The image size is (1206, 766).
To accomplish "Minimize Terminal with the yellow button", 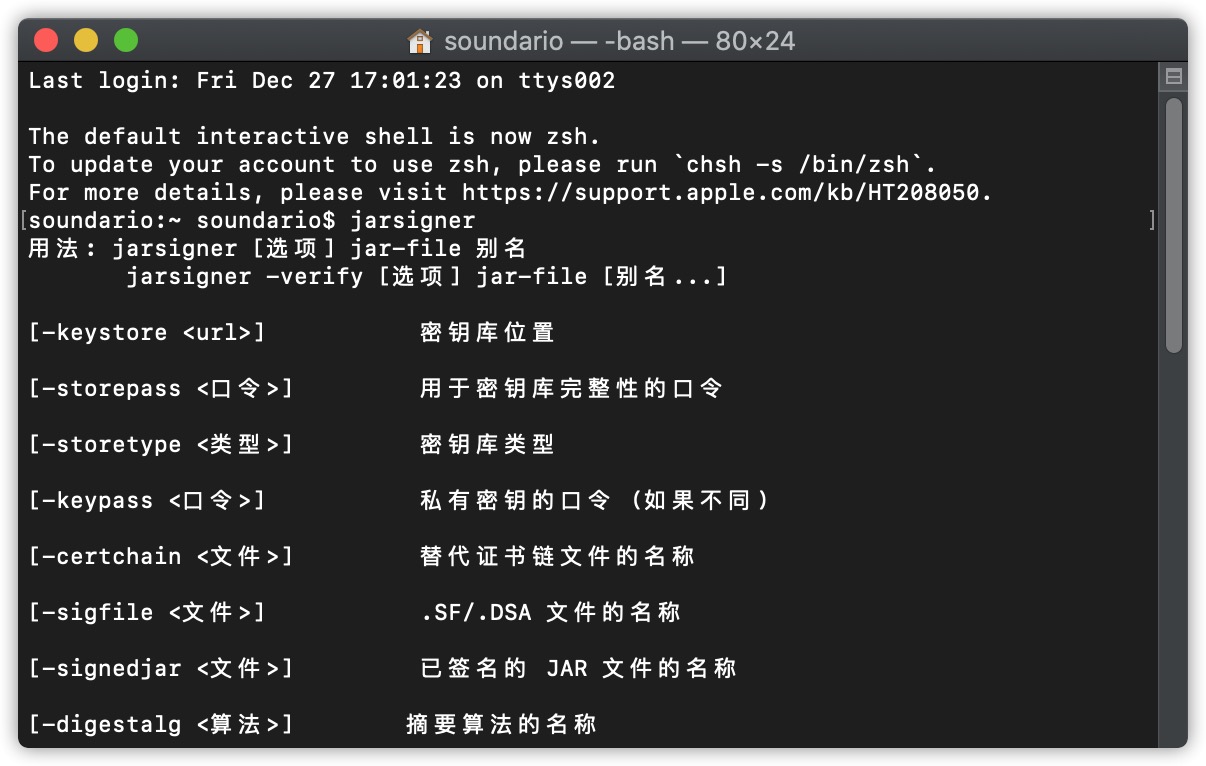I will 86,41.
